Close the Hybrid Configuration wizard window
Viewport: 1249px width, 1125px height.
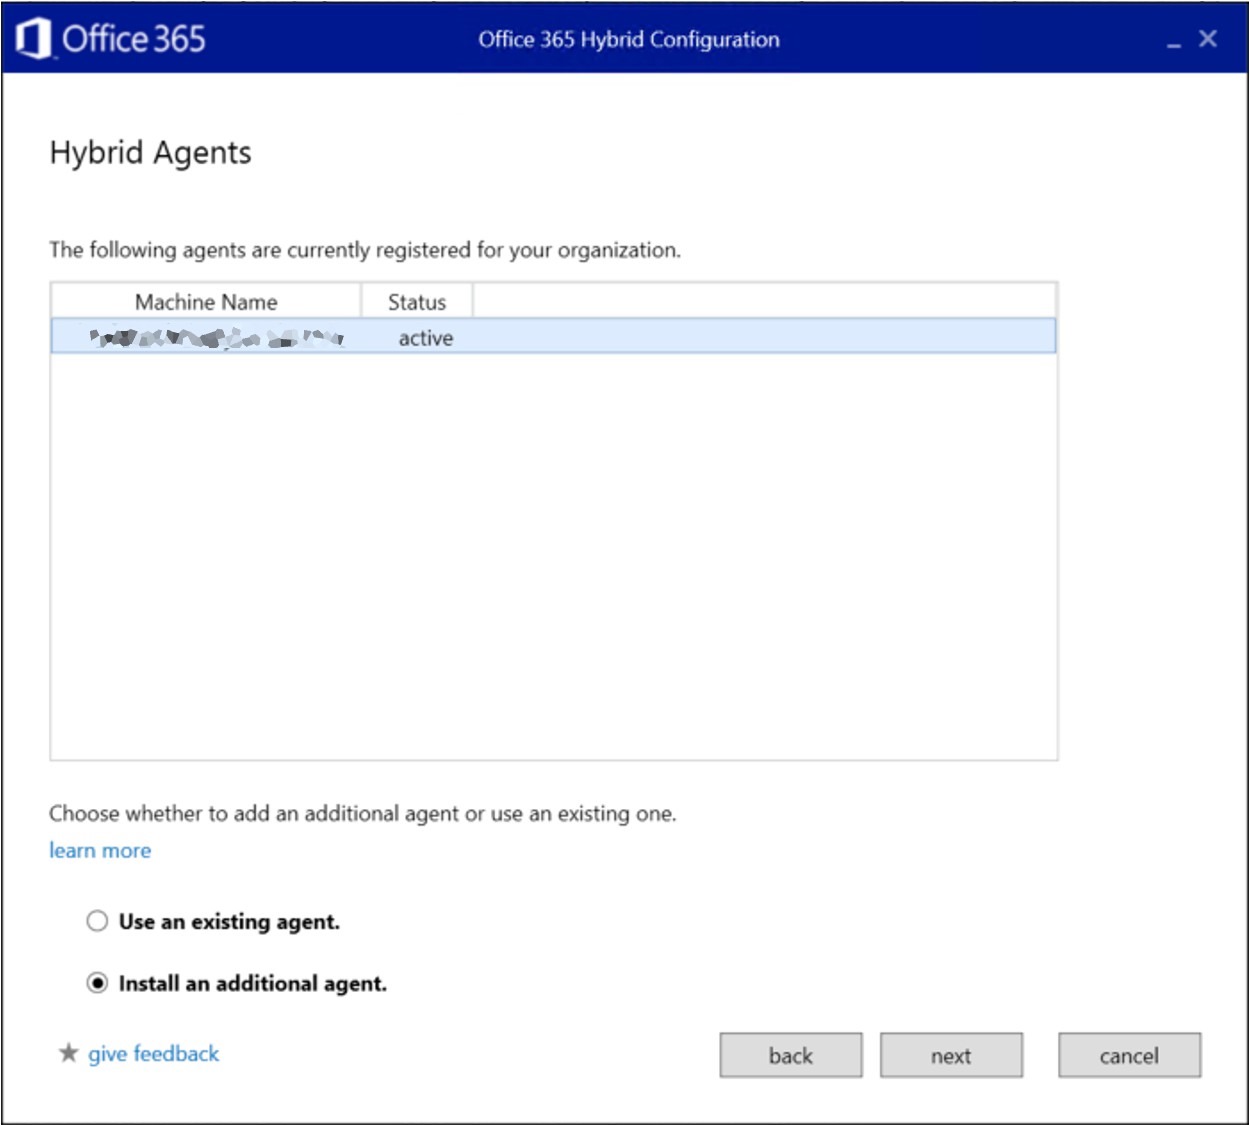pyautogui.click(x=1208, y=39)
